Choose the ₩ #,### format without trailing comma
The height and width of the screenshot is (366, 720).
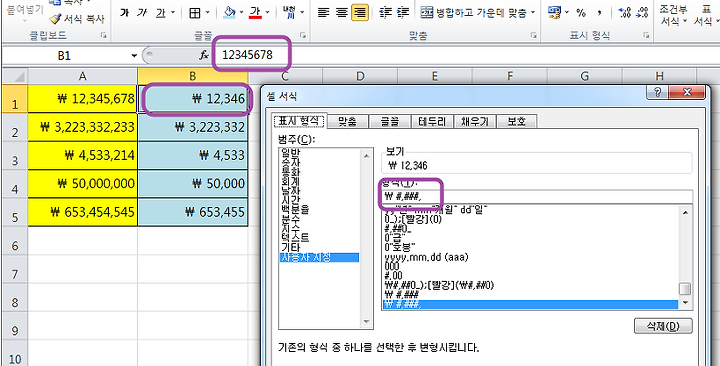(403, 294)
